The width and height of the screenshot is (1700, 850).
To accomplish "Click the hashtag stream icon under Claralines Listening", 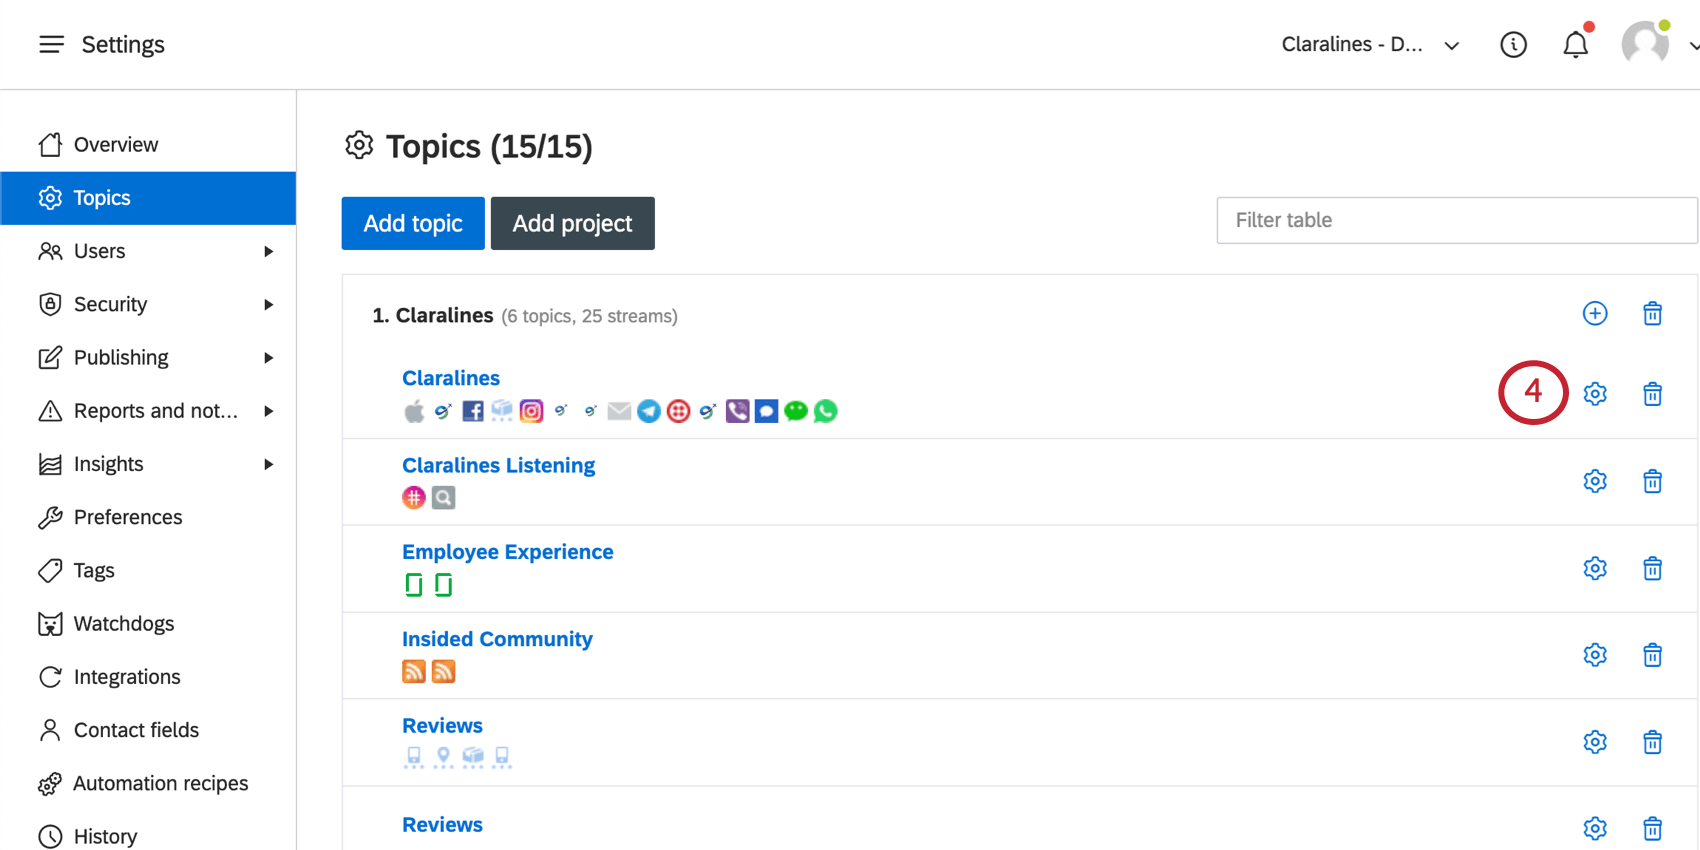I will point(414,497).
